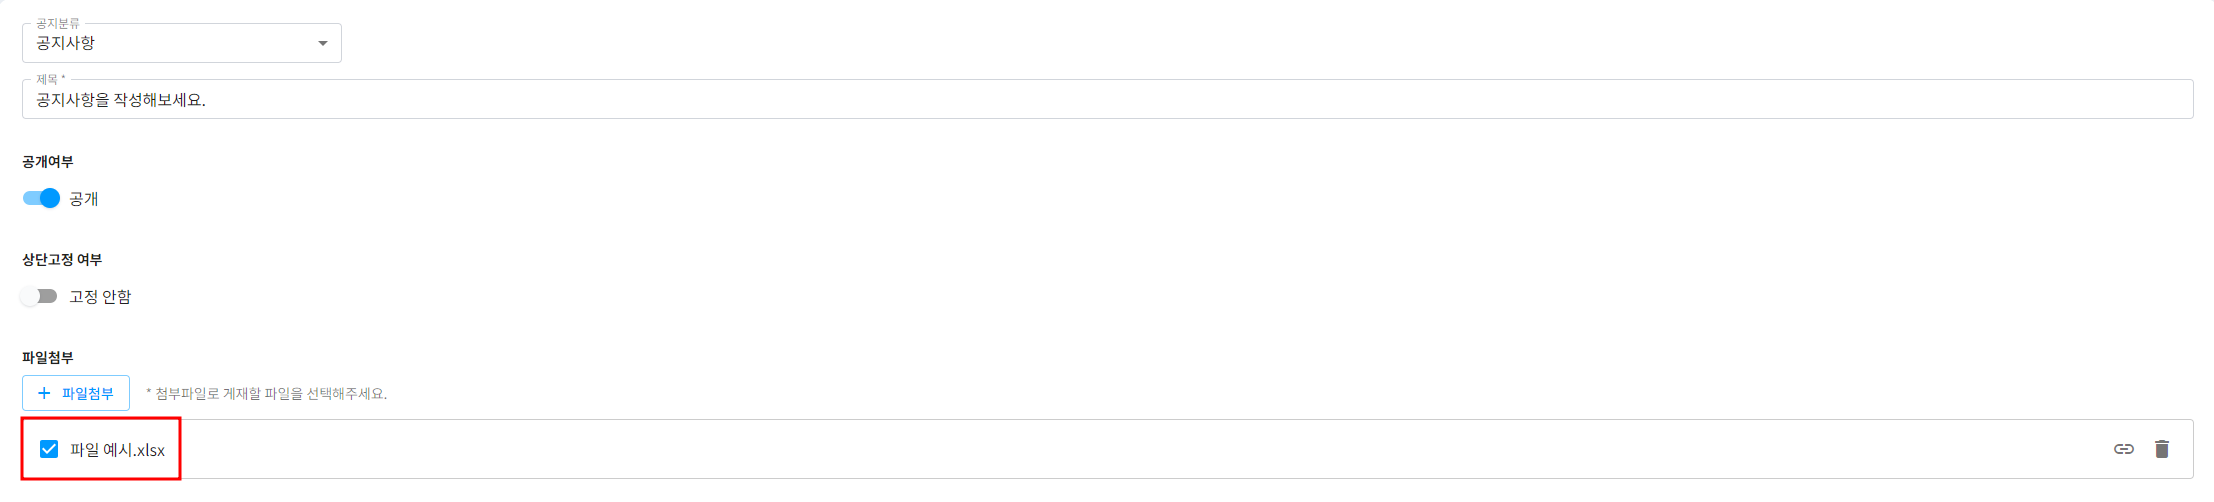The width and height of the screenshot is (2214, 502).
Task: Click the 고정 안함 switch label
Action: (100, 297)
